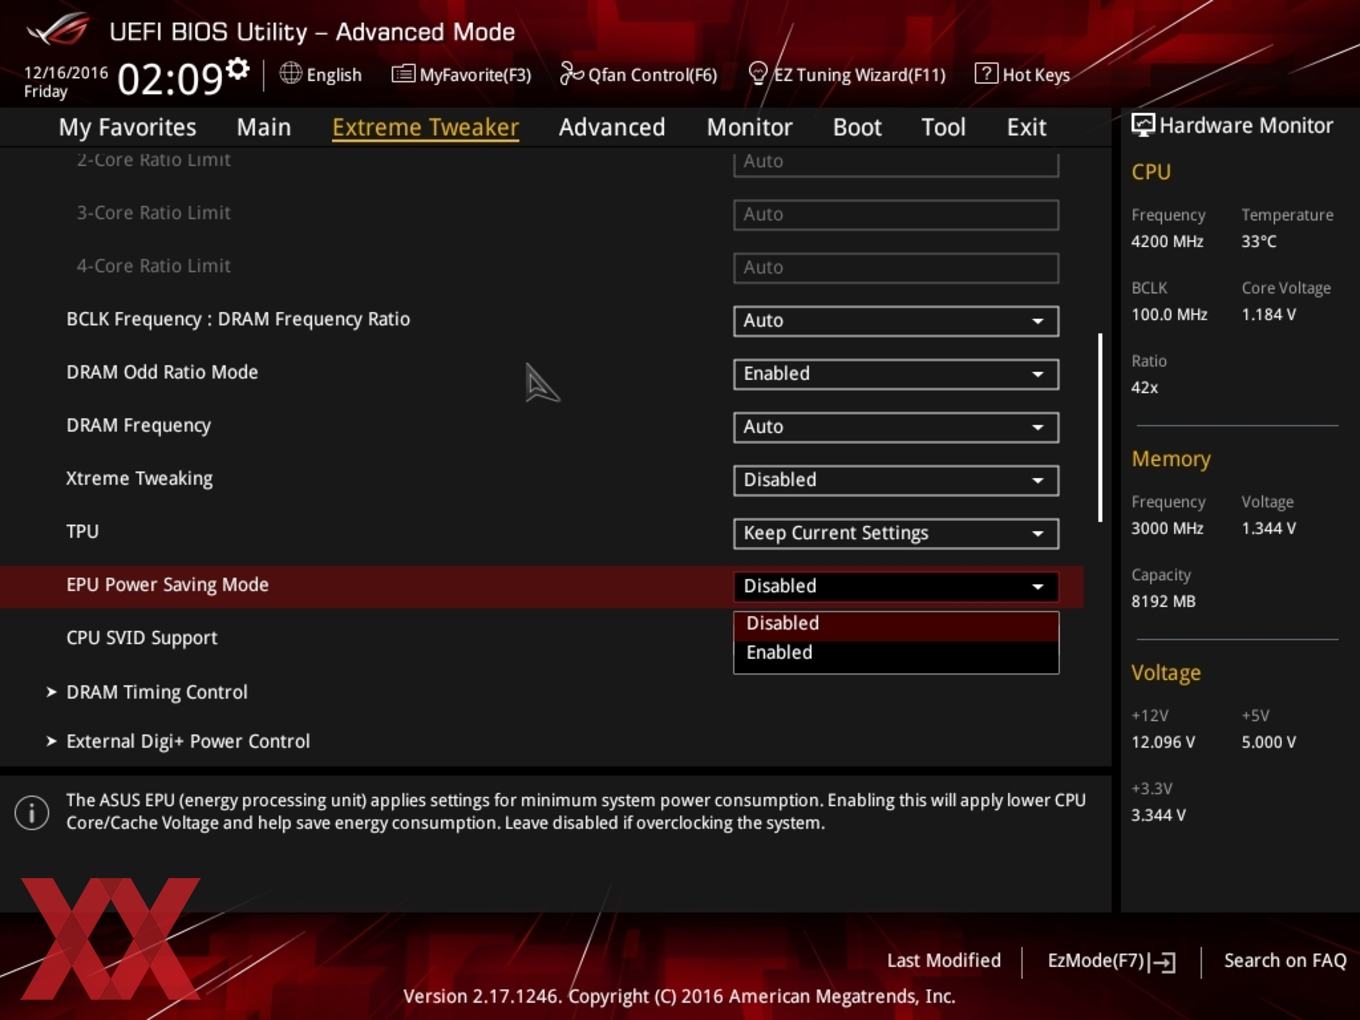This screenshot has height=1020, width=1360.
Task: Expand External Digi+ Power Control submenu
Action: pyautogui.click(x=187, y=741)
